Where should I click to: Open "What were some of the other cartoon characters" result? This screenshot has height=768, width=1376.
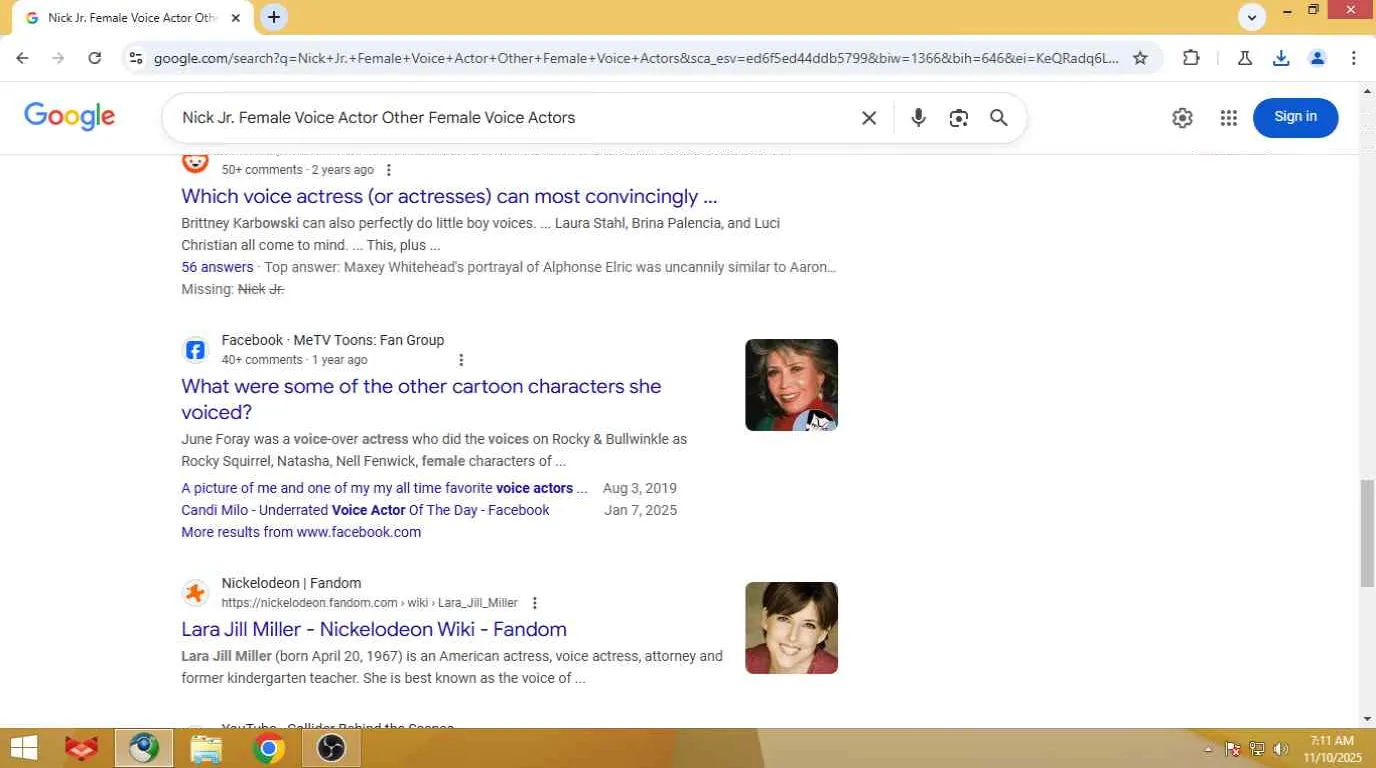coord(421,399)
